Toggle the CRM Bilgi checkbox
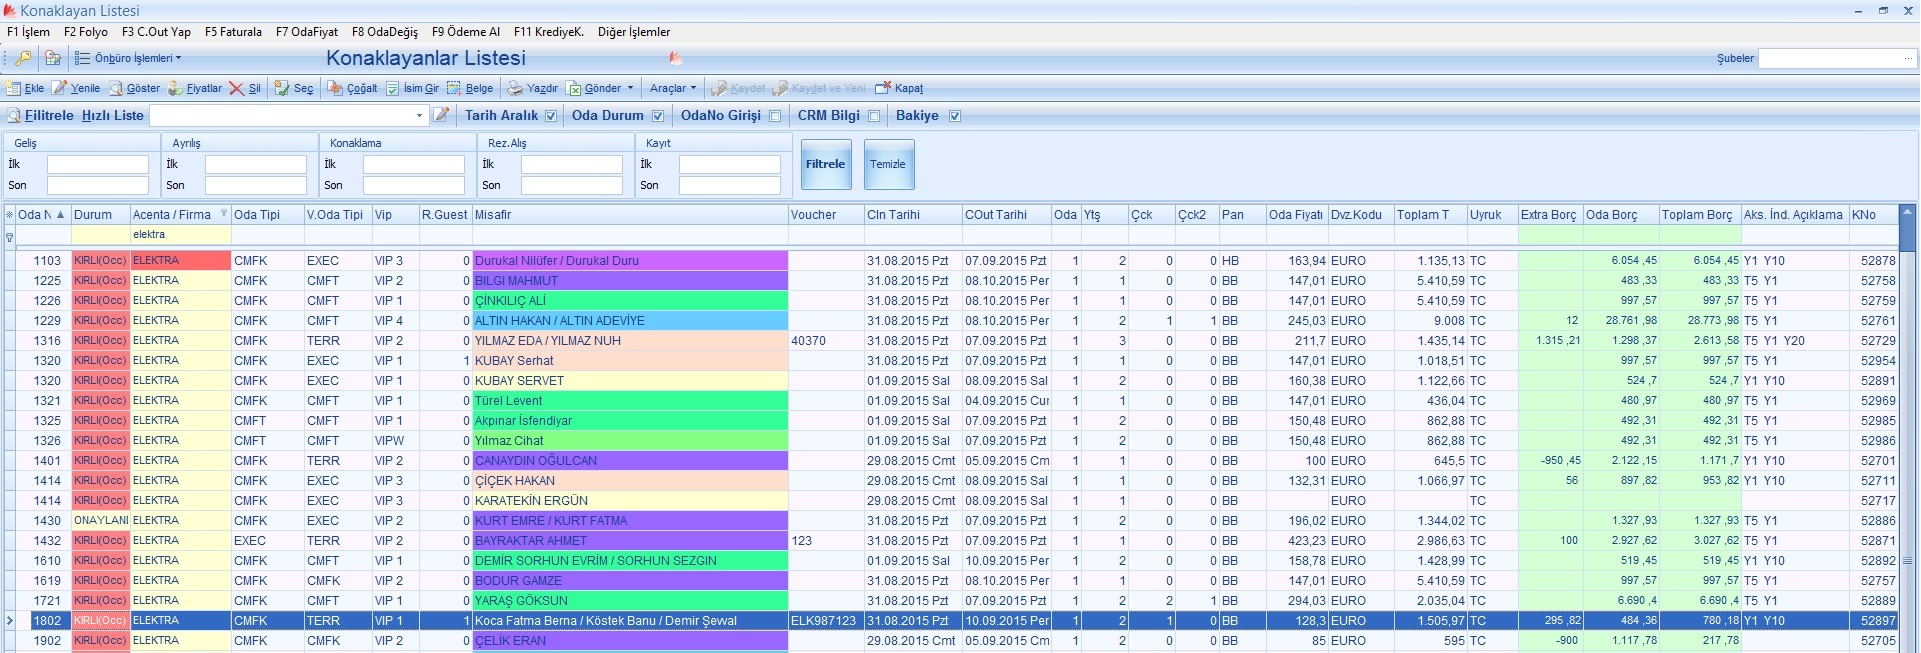 click(x=874, y=116)
